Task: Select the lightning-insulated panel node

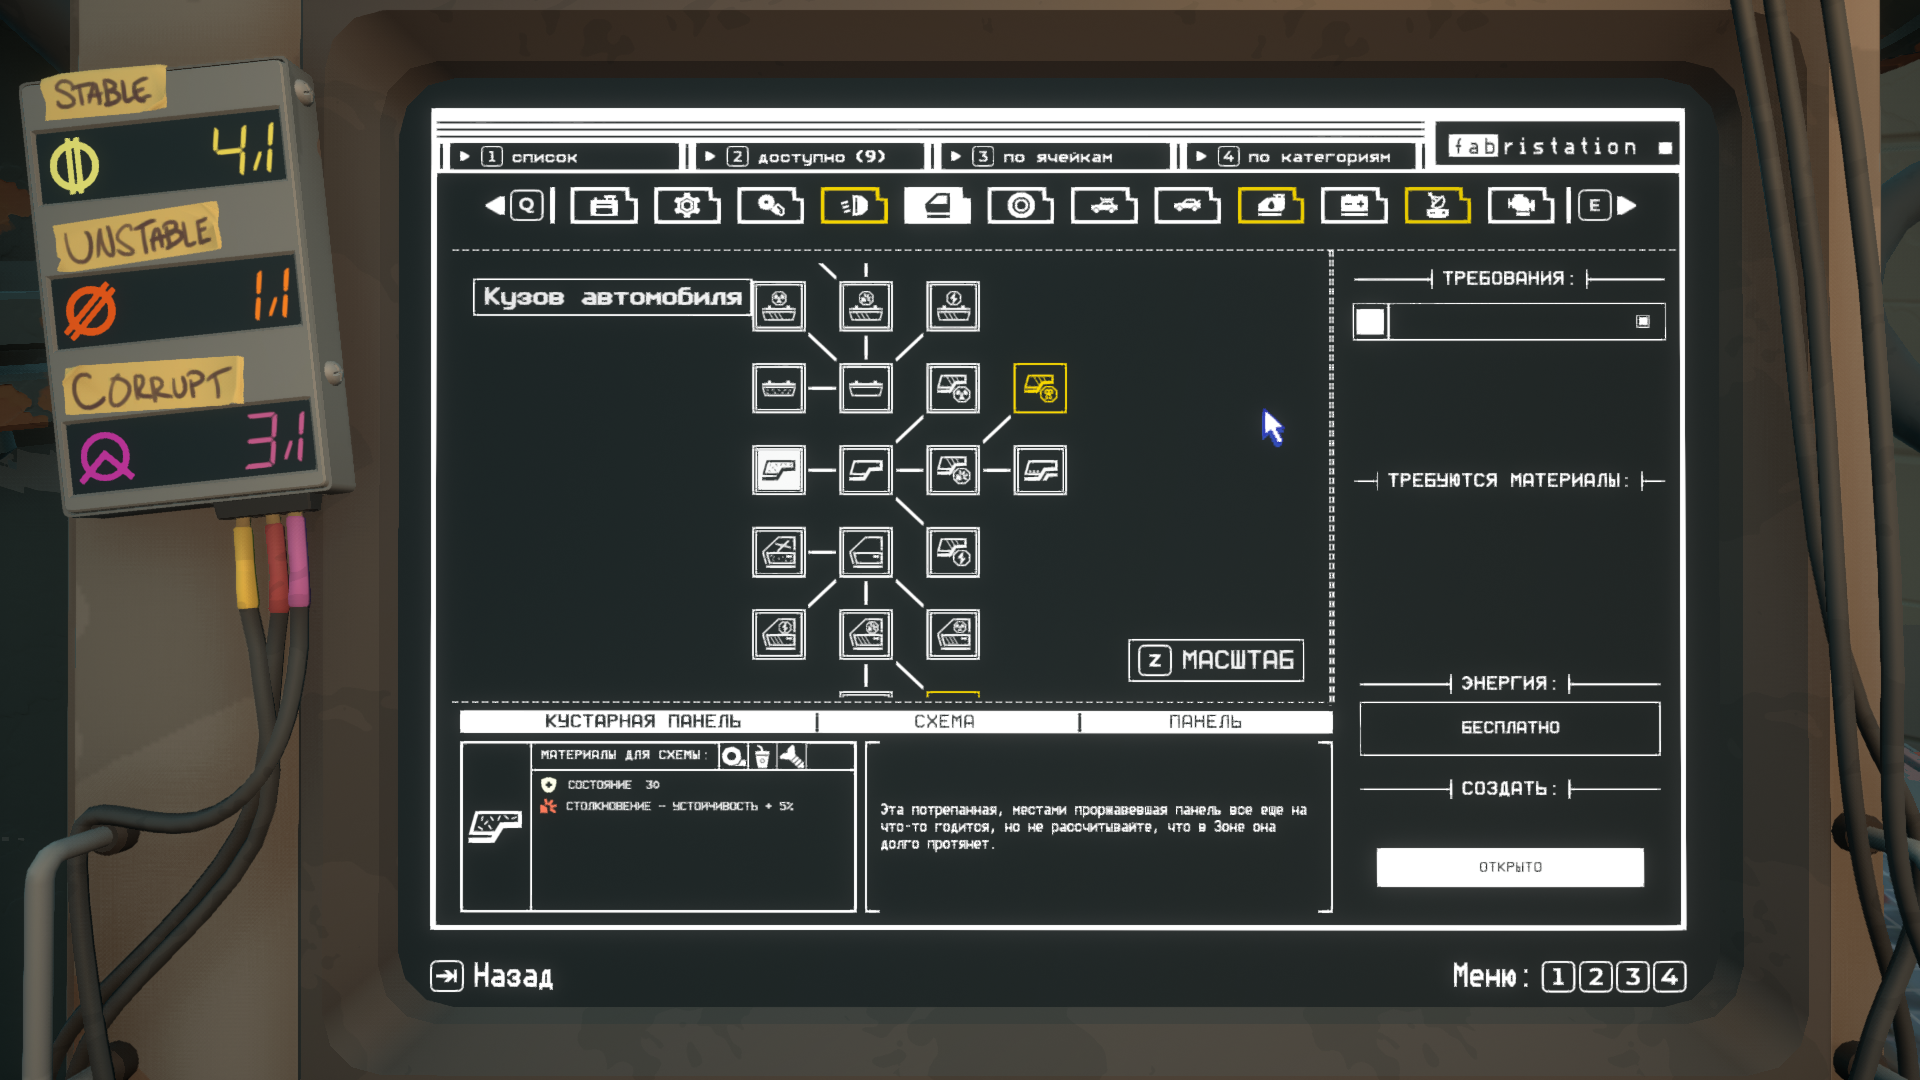Action: click(x=953, y=552)
